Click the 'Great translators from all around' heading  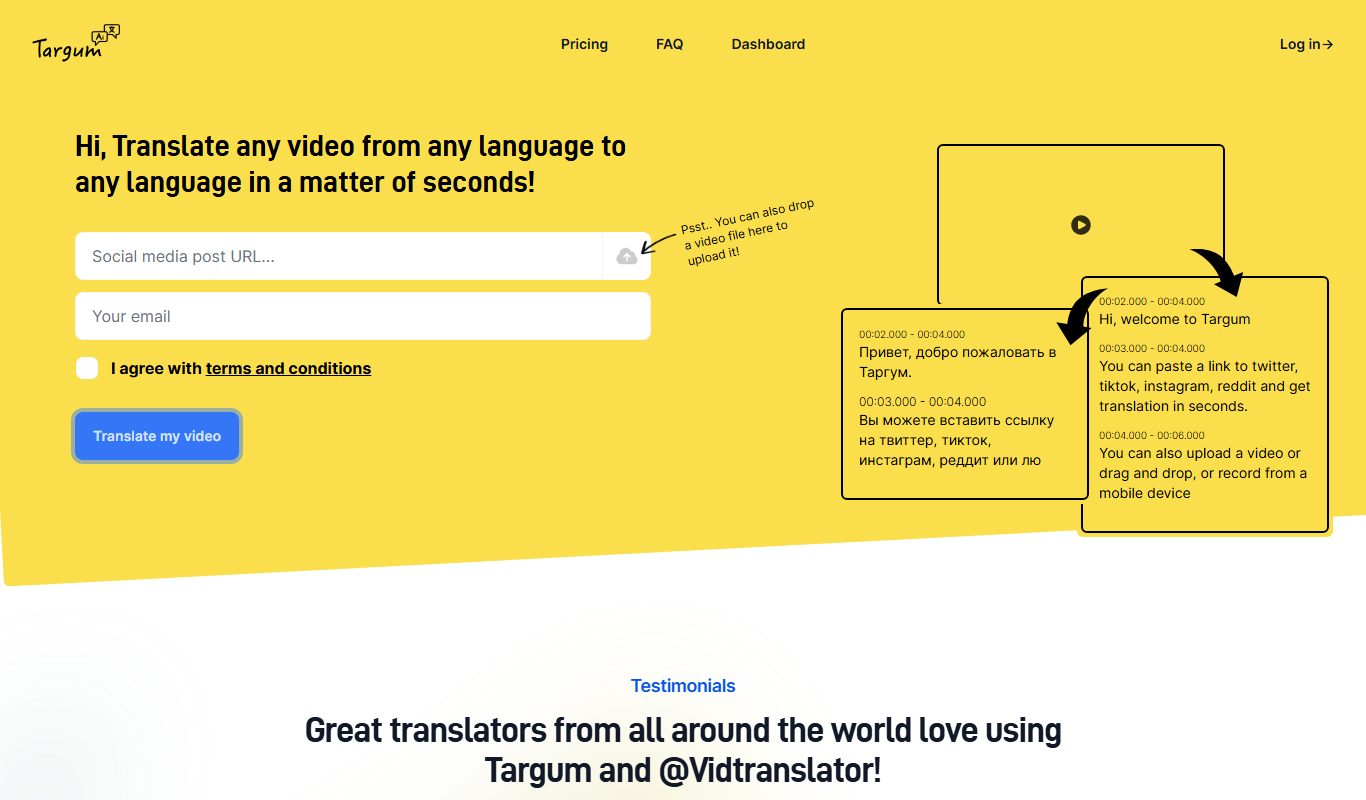(x=683, y=750)
